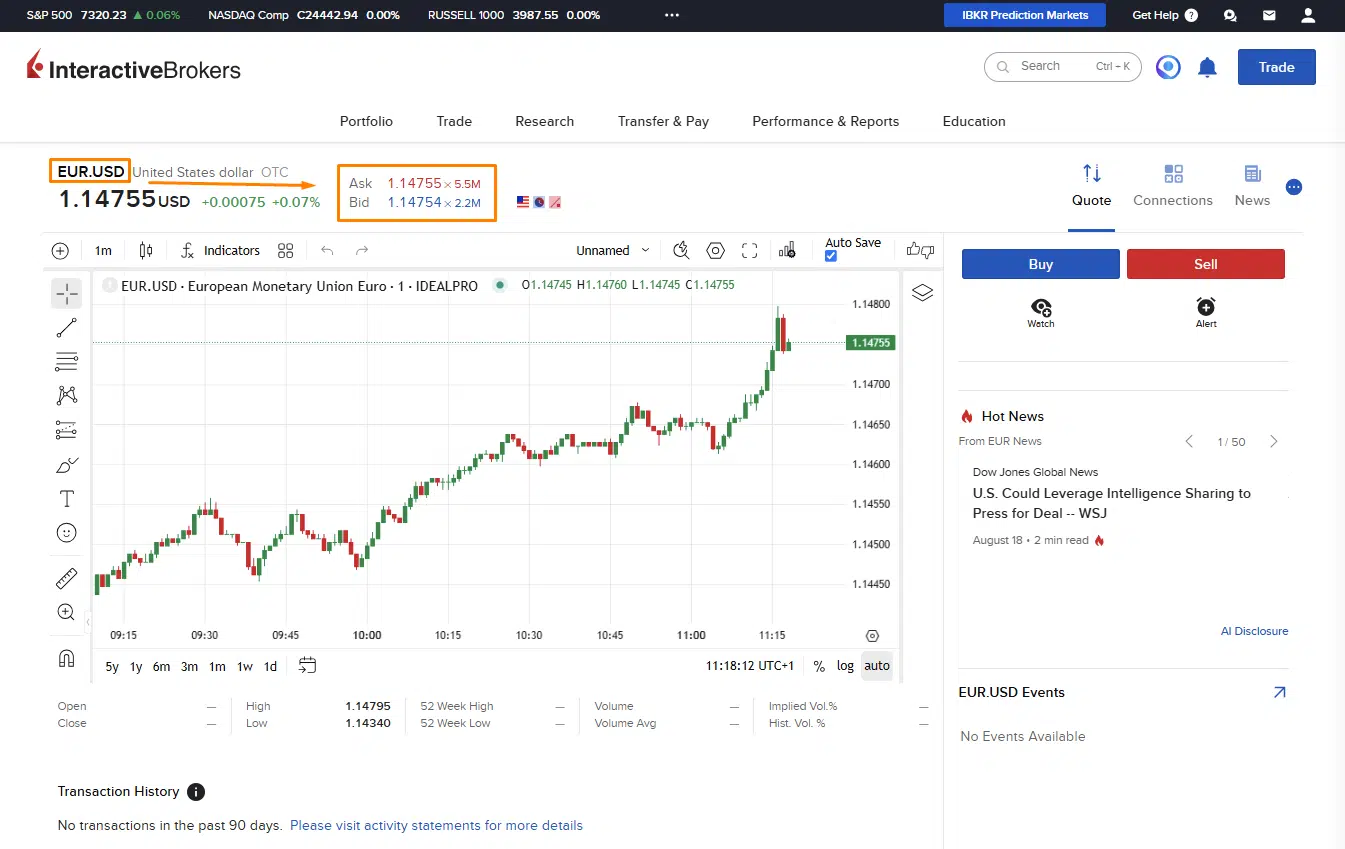Select the crosshair cursor tool

[67, 293]
